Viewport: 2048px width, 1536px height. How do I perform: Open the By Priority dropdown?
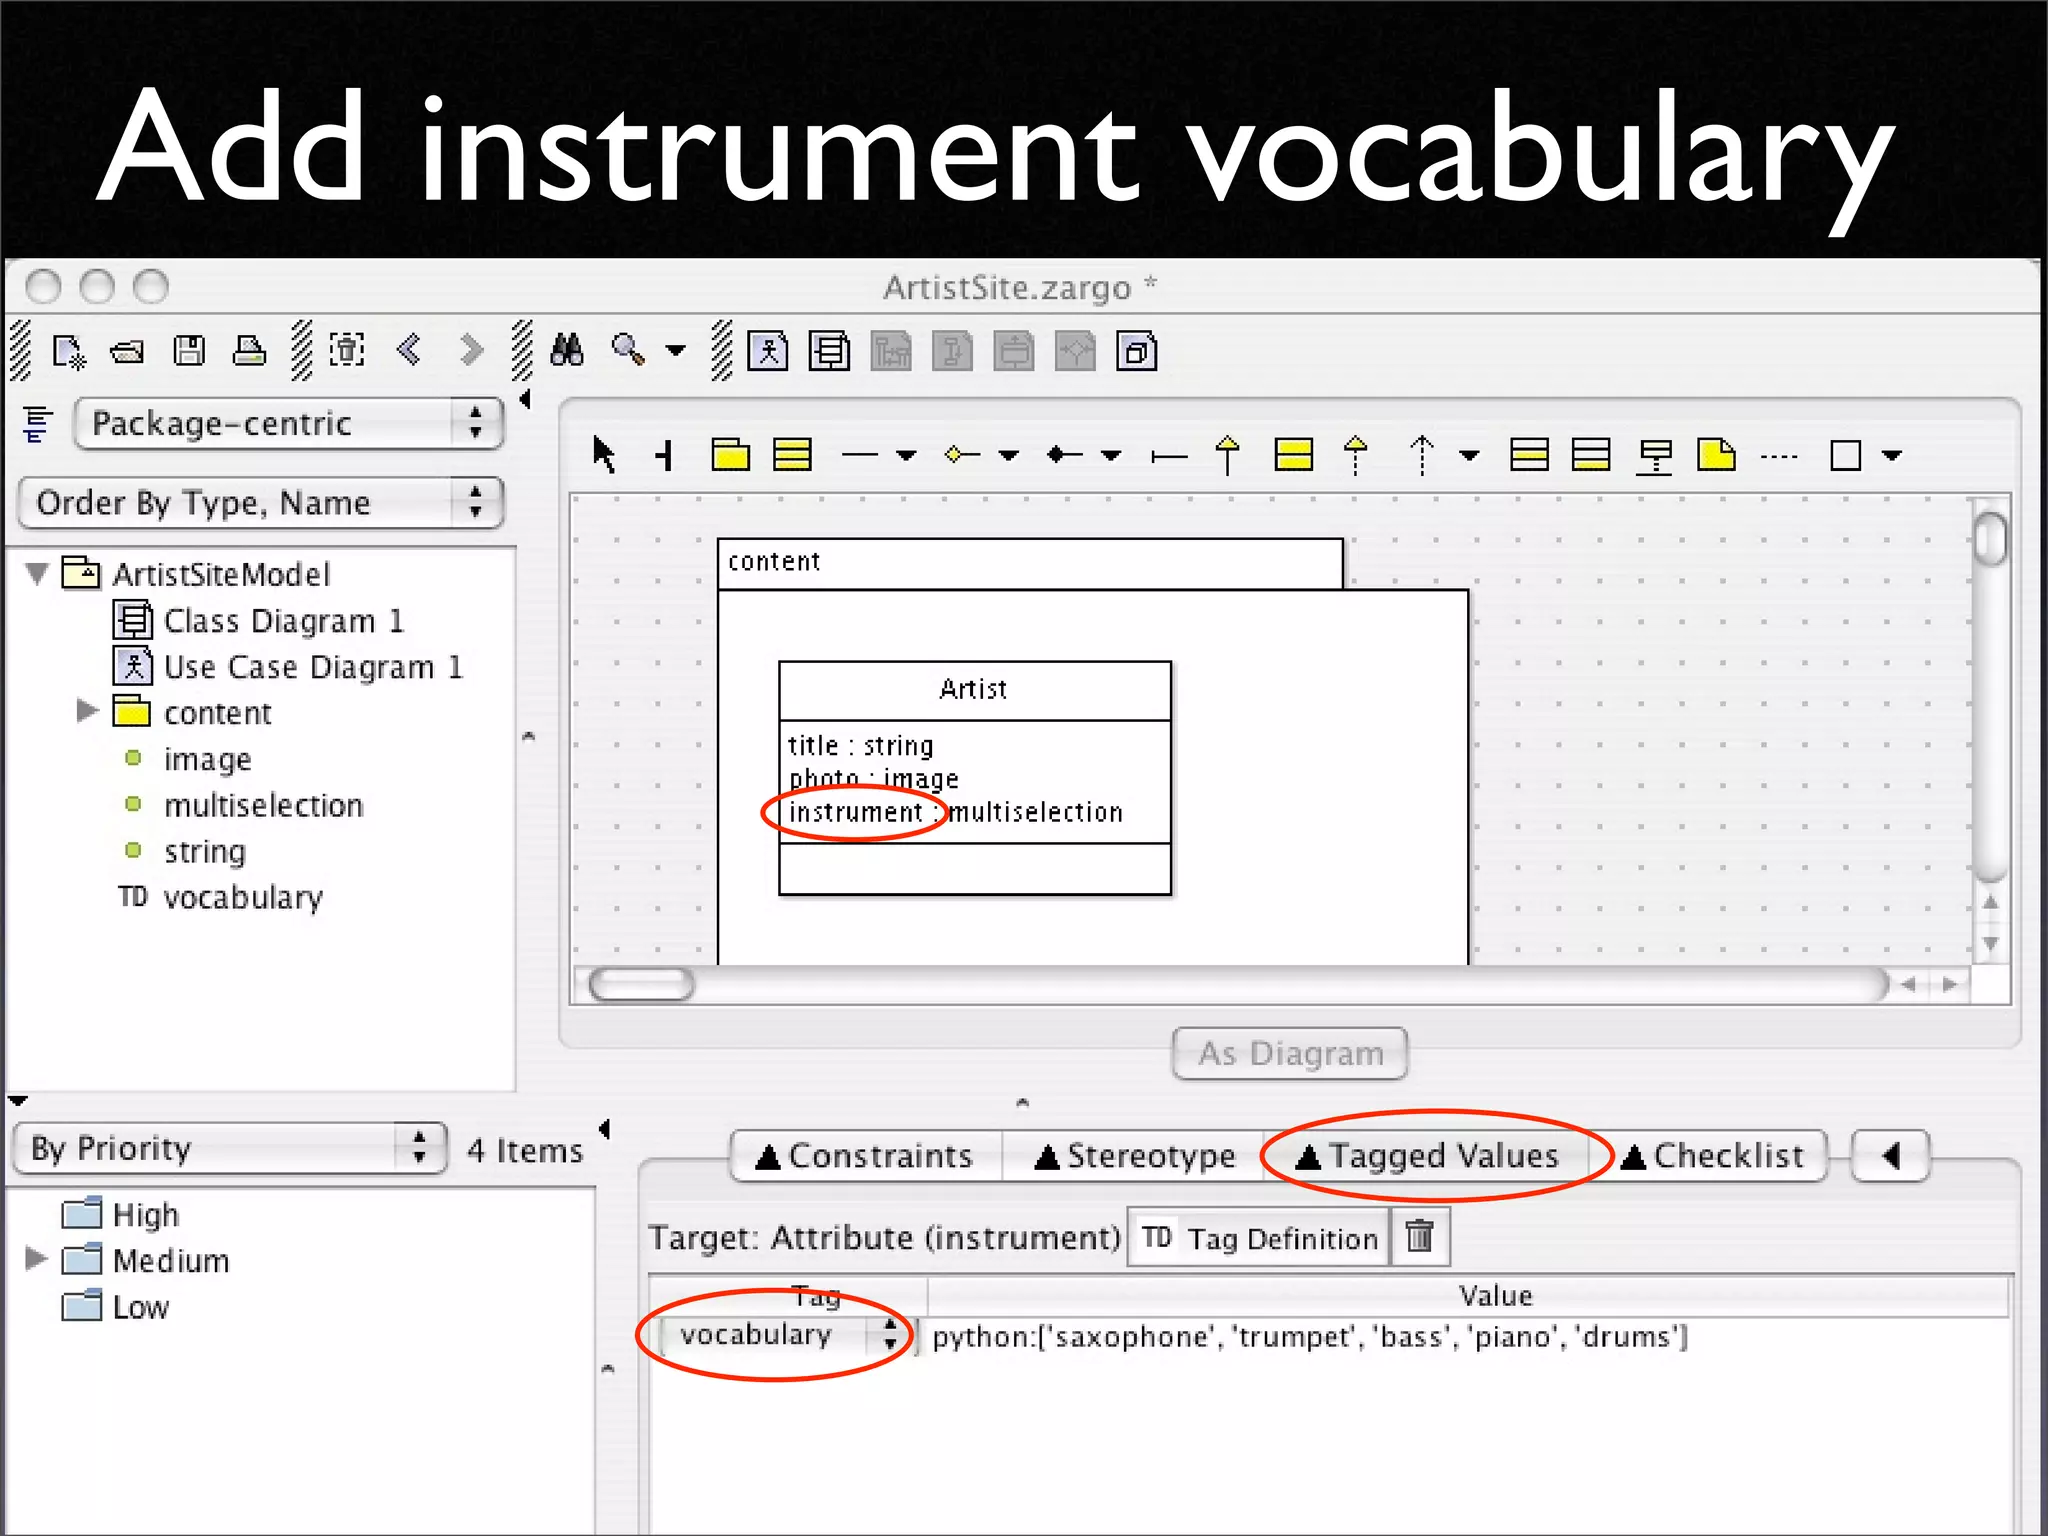[230, 1148]
